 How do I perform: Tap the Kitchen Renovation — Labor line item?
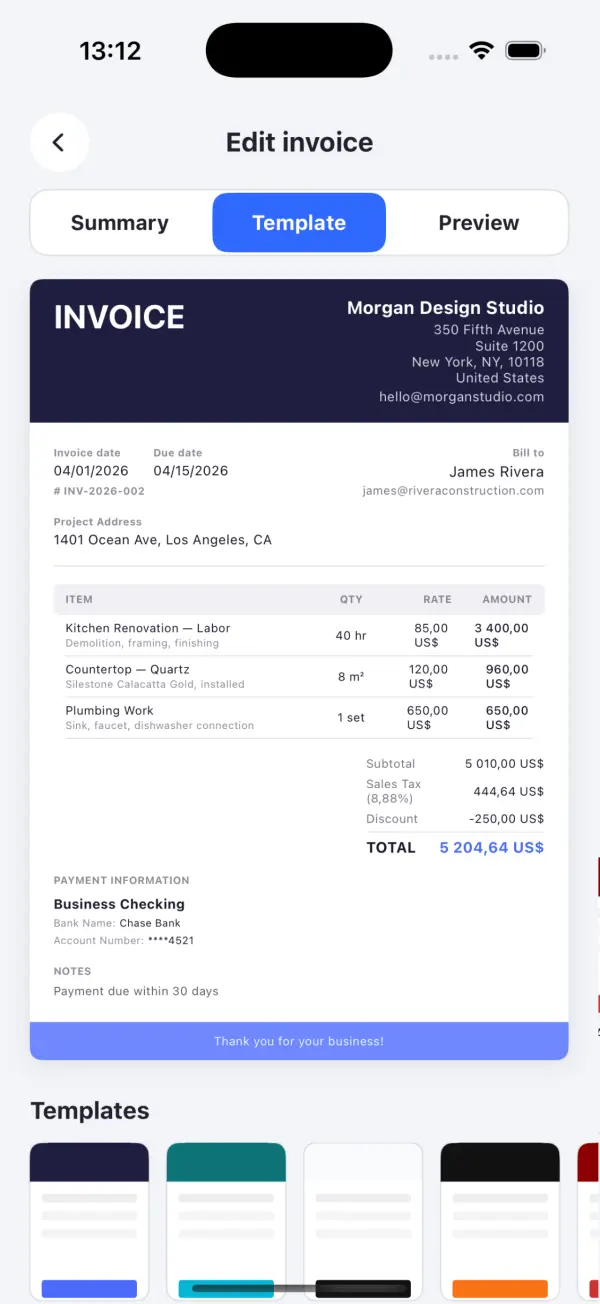point(148,629)
